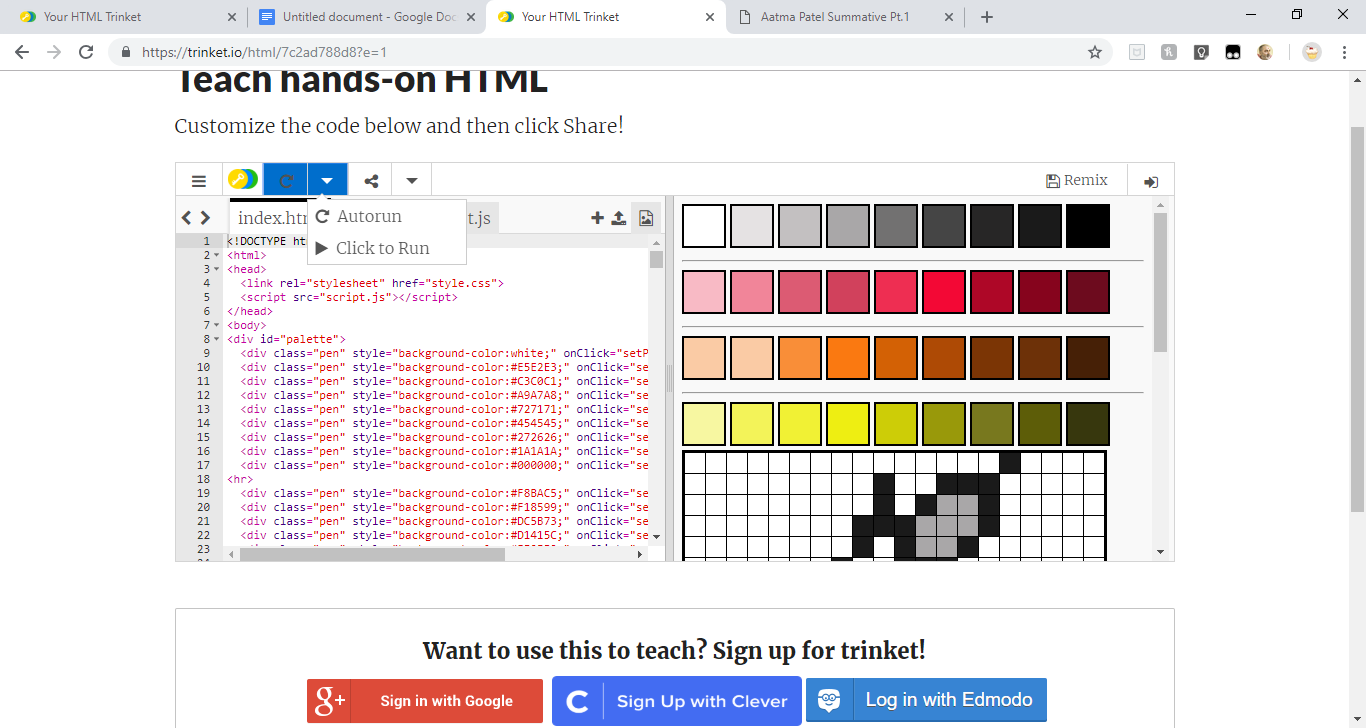Pick the dark olive green swatch
Screen dimensions: 1366x728
[1088, 424]
